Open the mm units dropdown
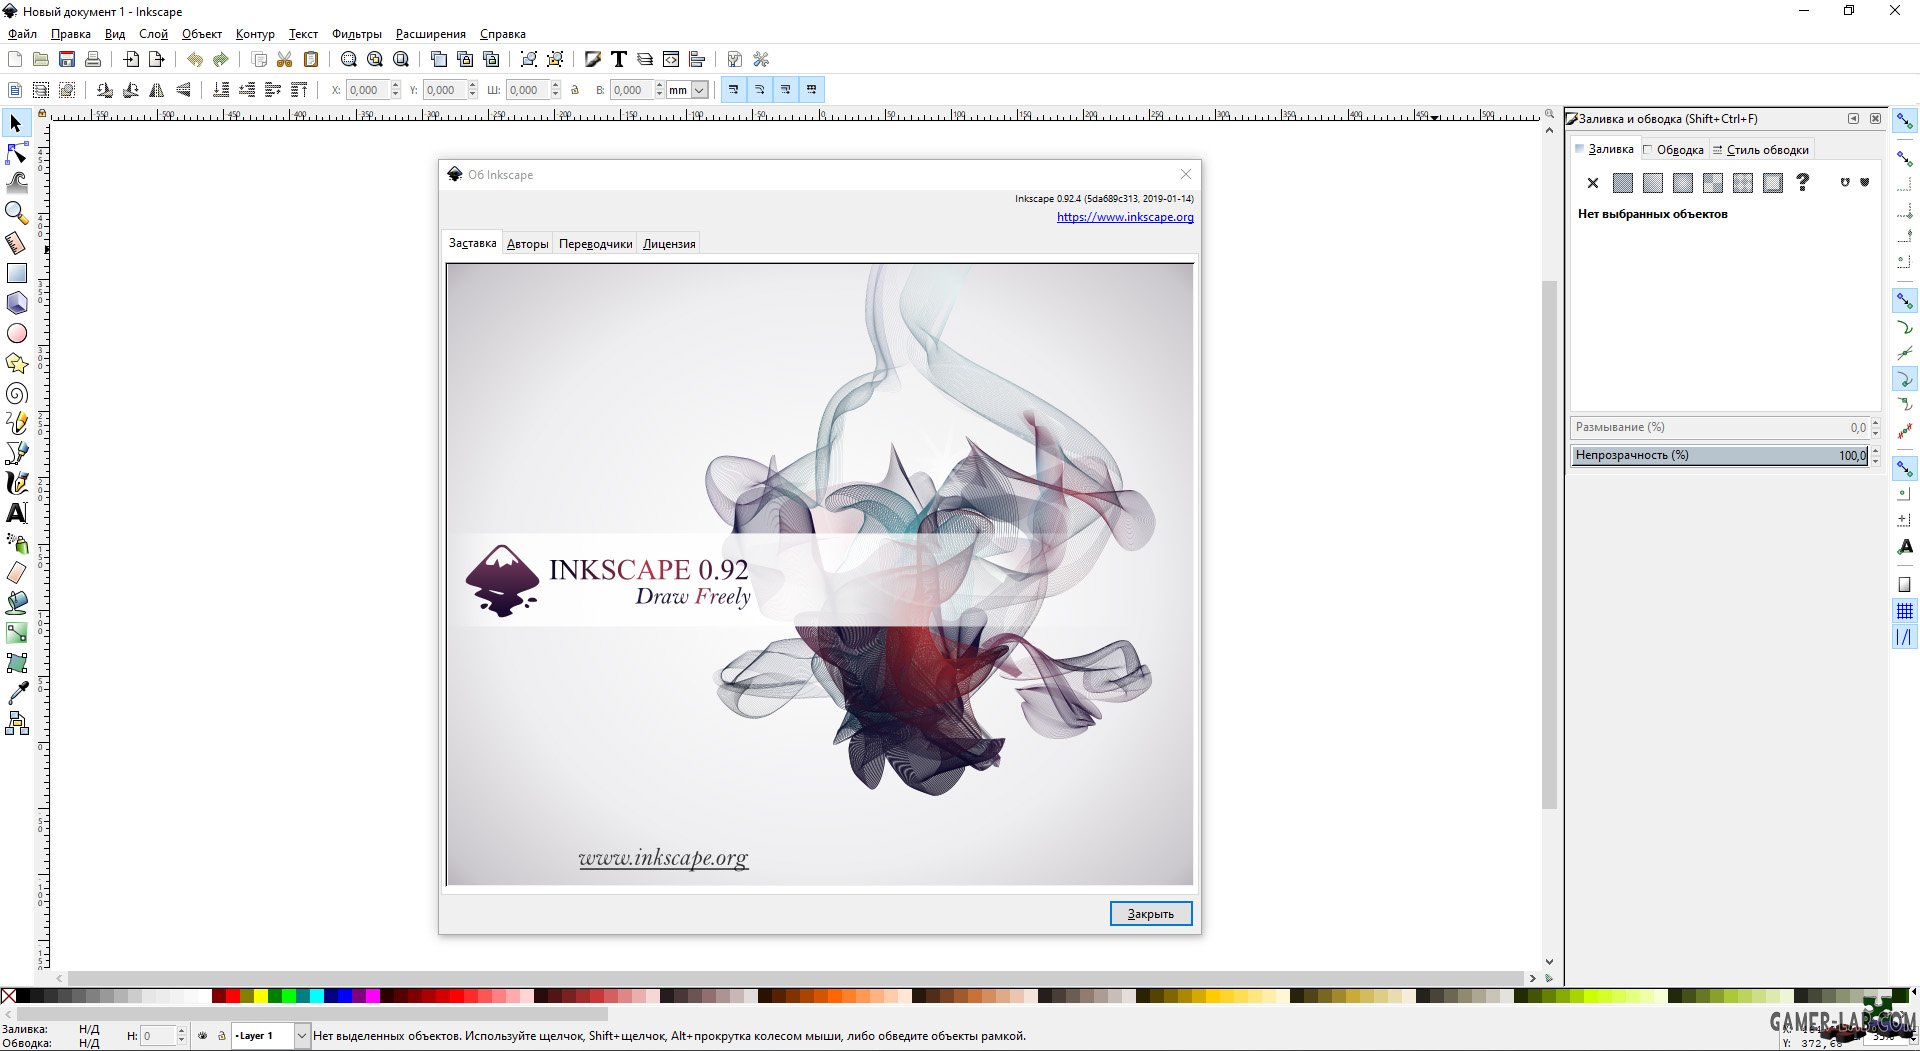Viewport: 1920px width, 1051px height. 700,90
